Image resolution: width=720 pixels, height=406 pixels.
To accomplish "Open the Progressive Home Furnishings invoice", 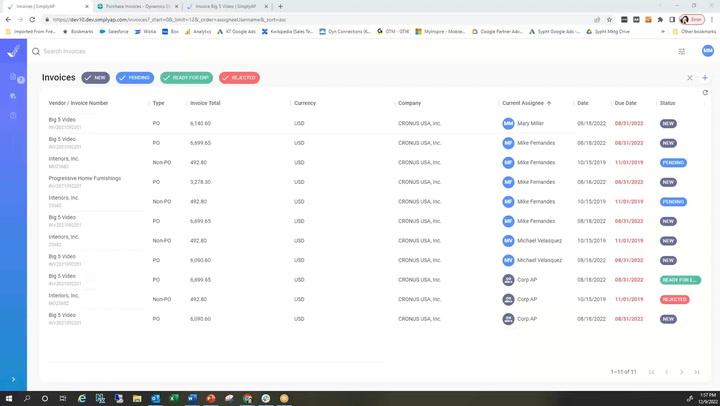I will (x=84, y=178).
